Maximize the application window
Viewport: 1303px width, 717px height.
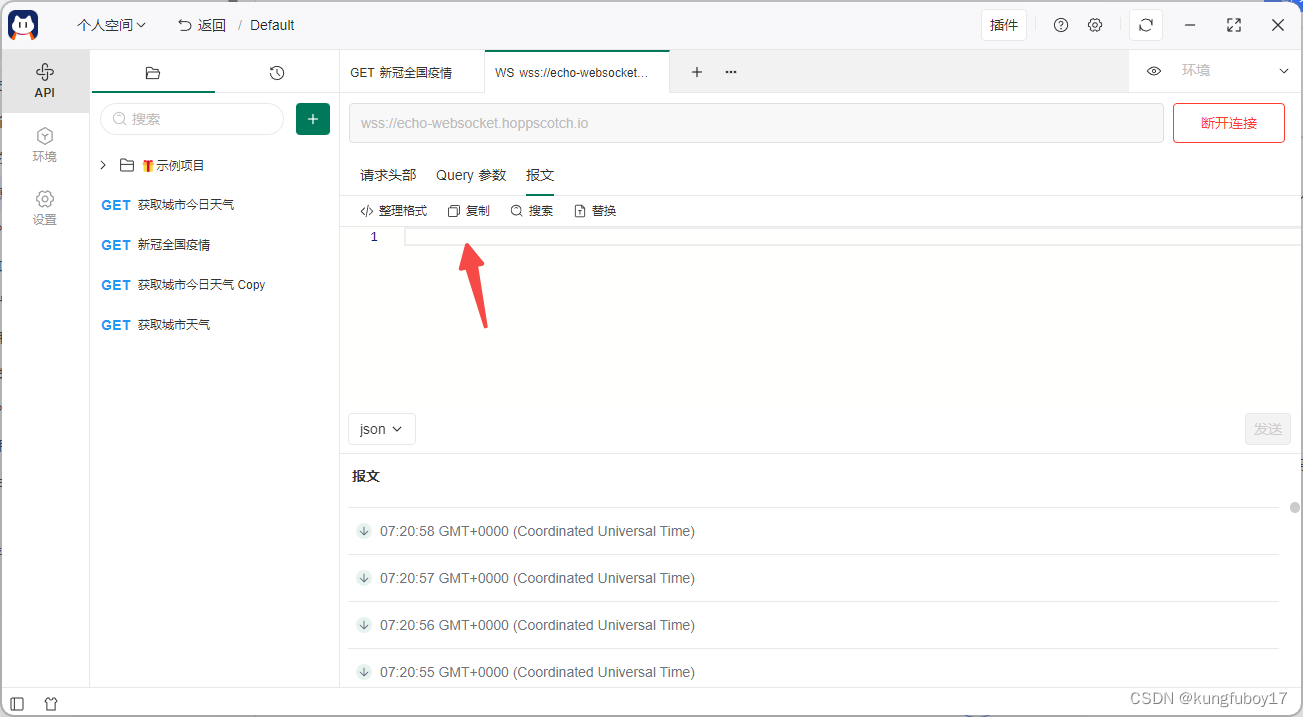1234,25
